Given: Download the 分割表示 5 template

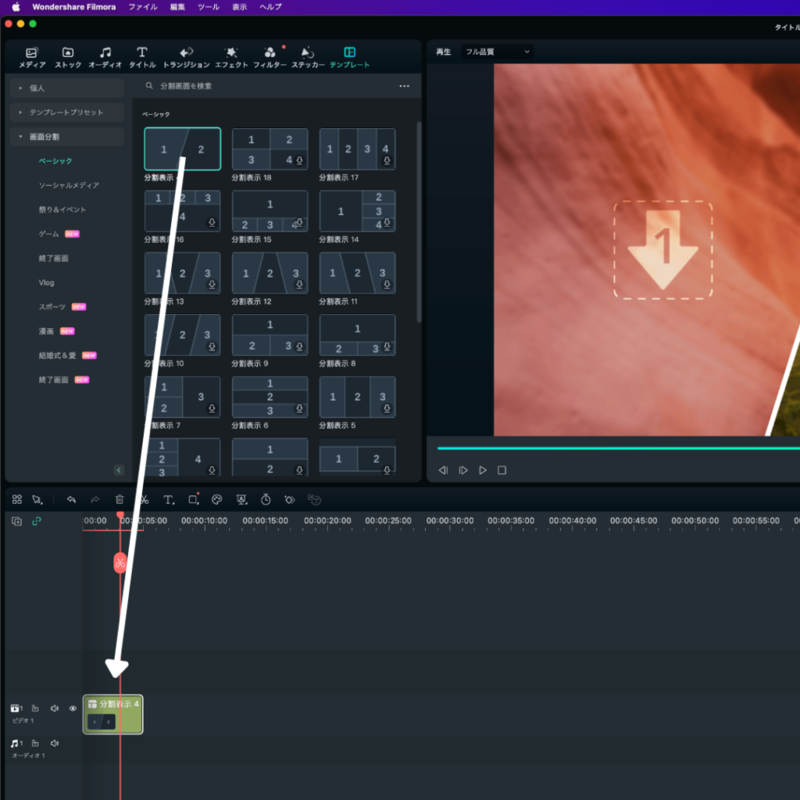Looking at the screenshot, I should coord(387,409).
